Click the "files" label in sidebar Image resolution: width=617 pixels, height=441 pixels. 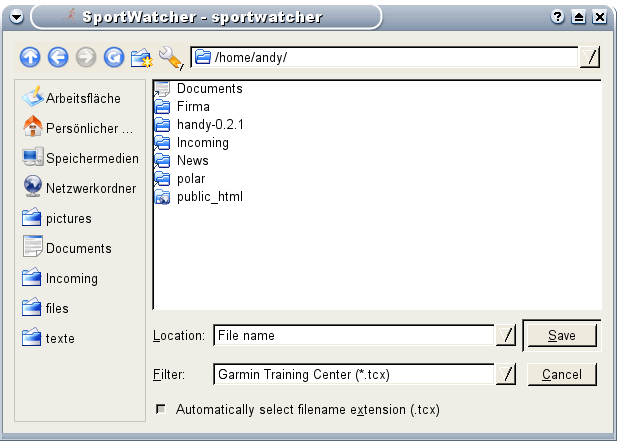click(57, 308)
